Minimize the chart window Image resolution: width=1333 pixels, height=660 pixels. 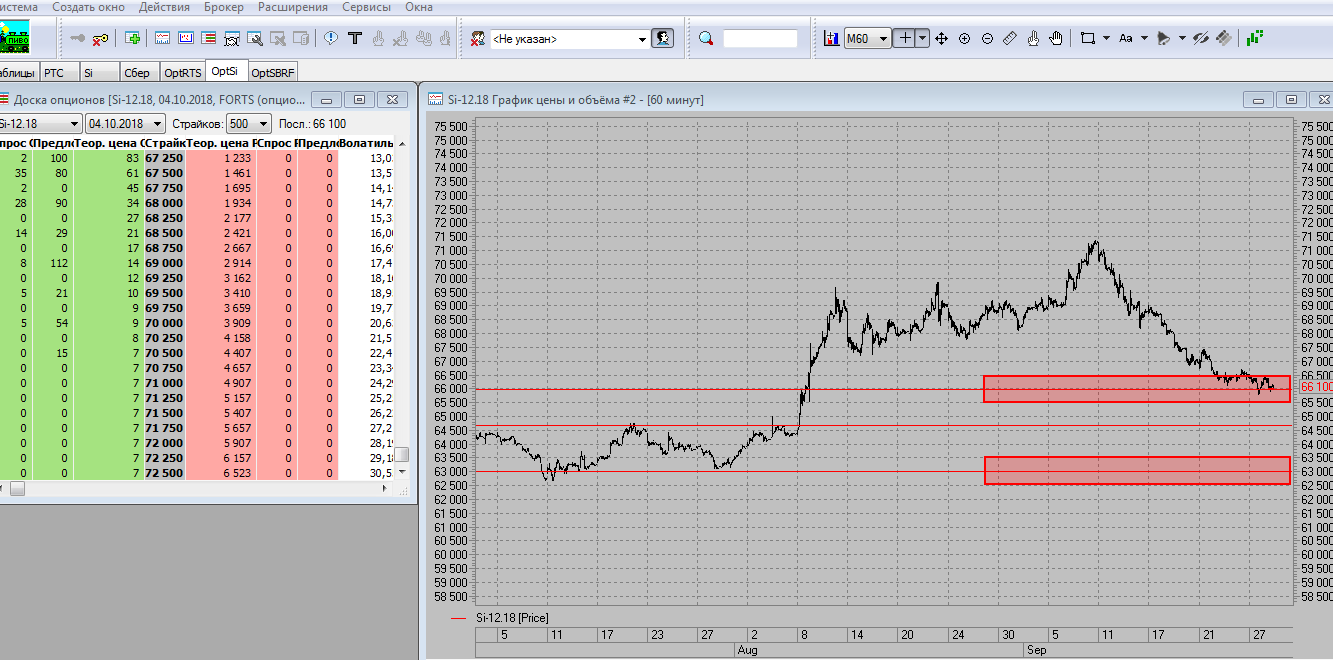tap(1259, 99)
